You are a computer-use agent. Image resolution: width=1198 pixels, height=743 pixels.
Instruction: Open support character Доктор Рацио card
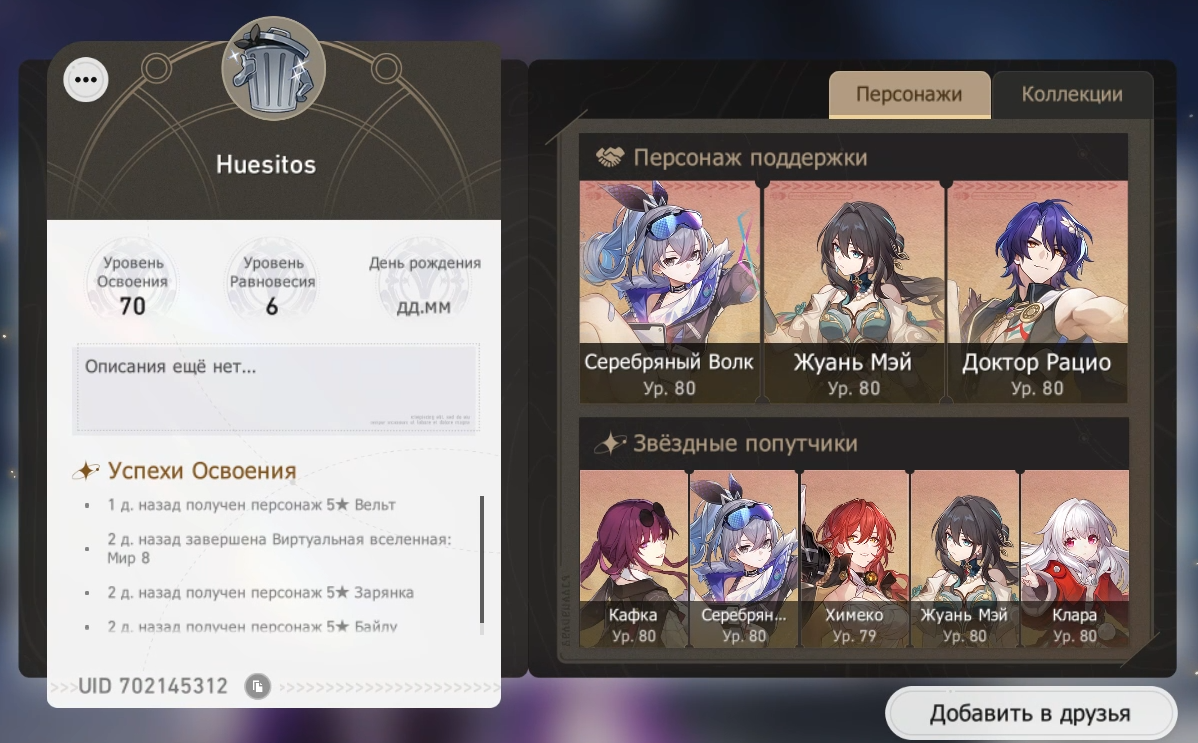[x=1037, y=291]
